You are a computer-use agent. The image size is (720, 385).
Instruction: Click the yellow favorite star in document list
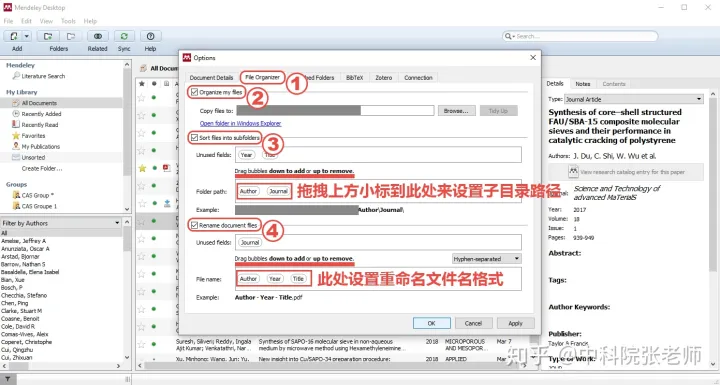click(x=142, y=168)
